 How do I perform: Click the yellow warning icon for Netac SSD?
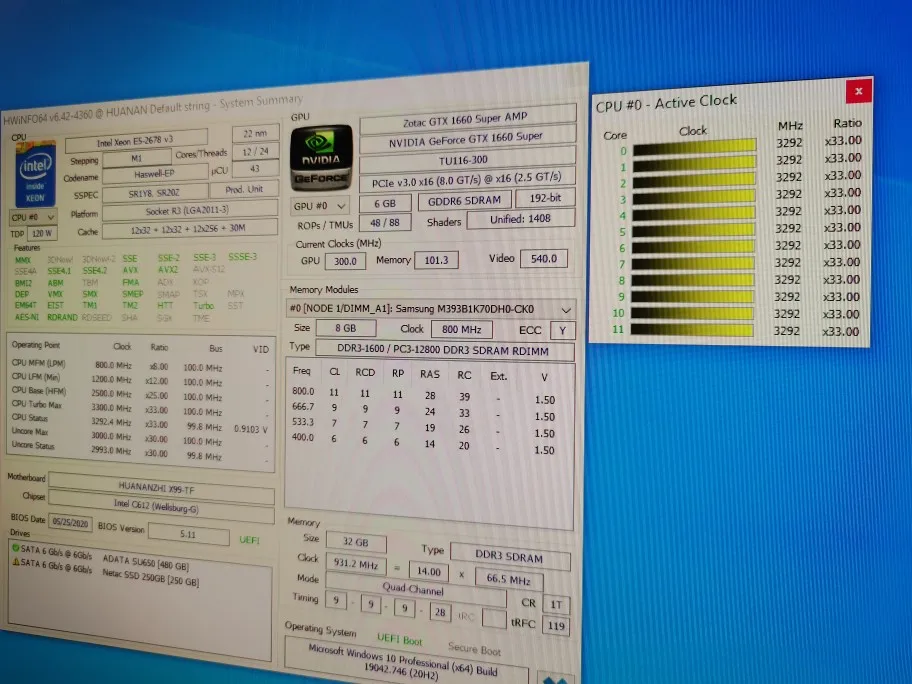coord(16,562)
